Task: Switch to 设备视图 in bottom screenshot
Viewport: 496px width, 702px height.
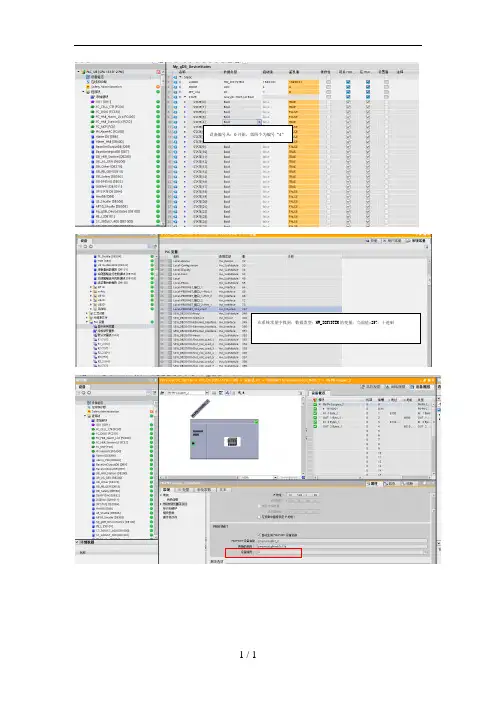Action: pyautogui.click(x=421, y=386)
